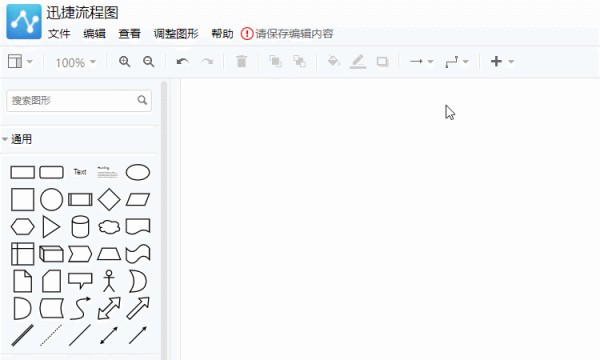
Task: Click the 迅捷流程图 app logo
Action: coord(24,21)
